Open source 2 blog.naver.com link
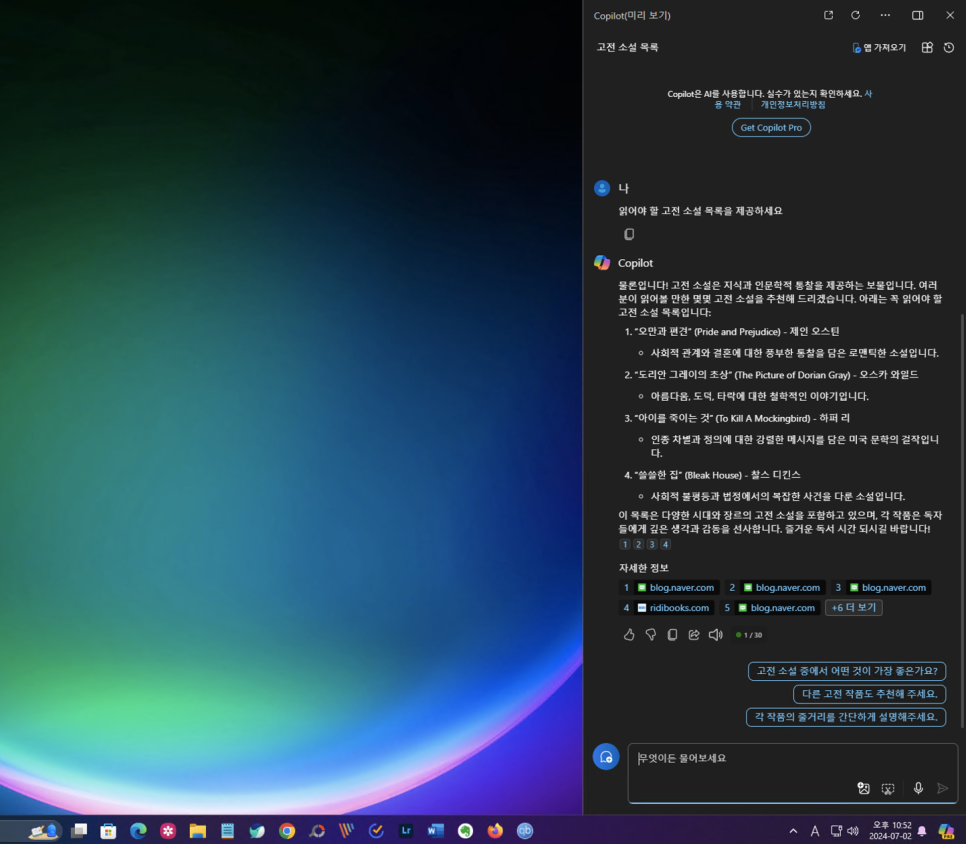The width and height of the screenshot is (966, 844). tap(774, 588)
